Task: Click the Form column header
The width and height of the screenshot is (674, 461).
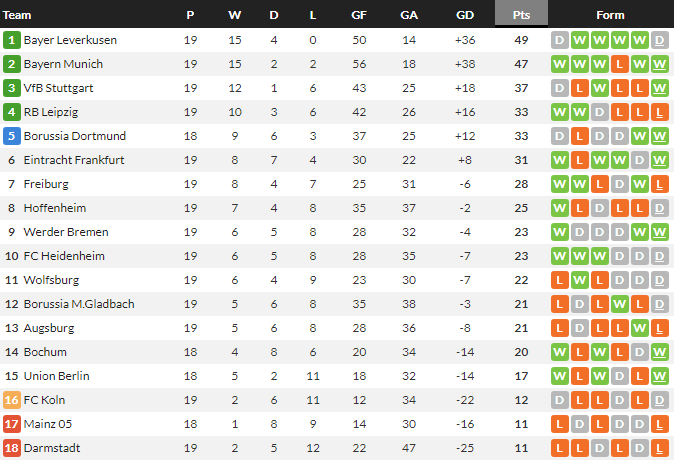Action: [610, 15]
